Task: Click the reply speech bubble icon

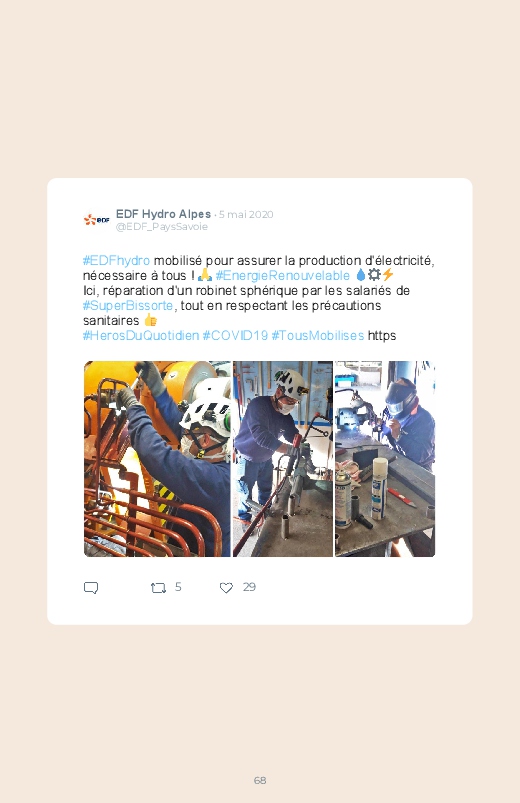Action: 91,587
